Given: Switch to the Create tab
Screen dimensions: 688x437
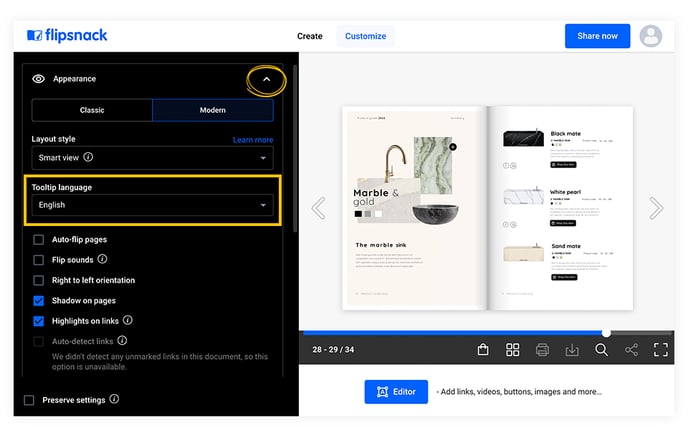Looking at the screenshot, I should [x=310, y=36].
